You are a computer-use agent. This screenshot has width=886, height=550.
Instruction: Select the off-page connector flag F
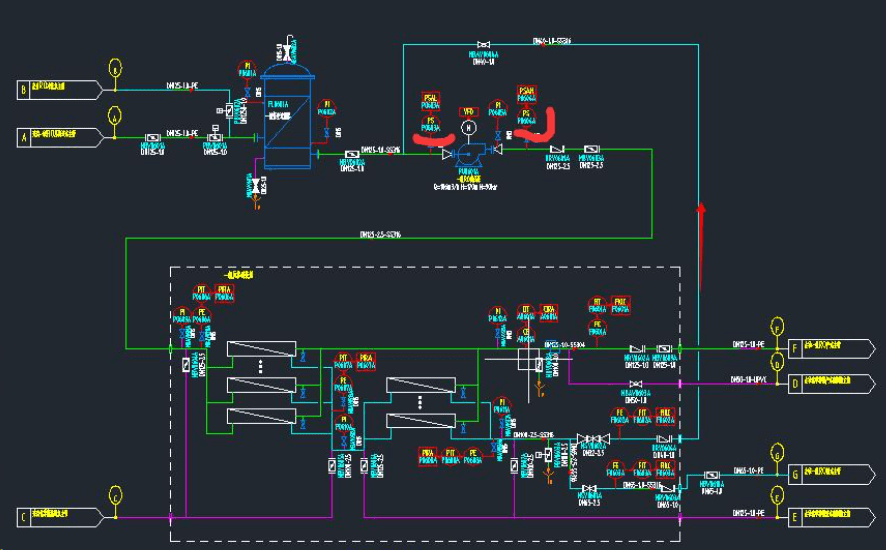point(831,348)
